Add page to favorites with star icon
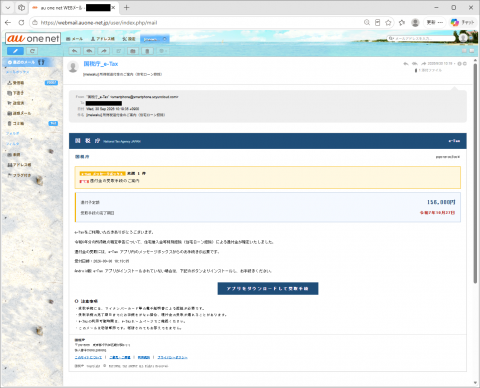Viewport: 480px width, 388px height. pos(388,23)
